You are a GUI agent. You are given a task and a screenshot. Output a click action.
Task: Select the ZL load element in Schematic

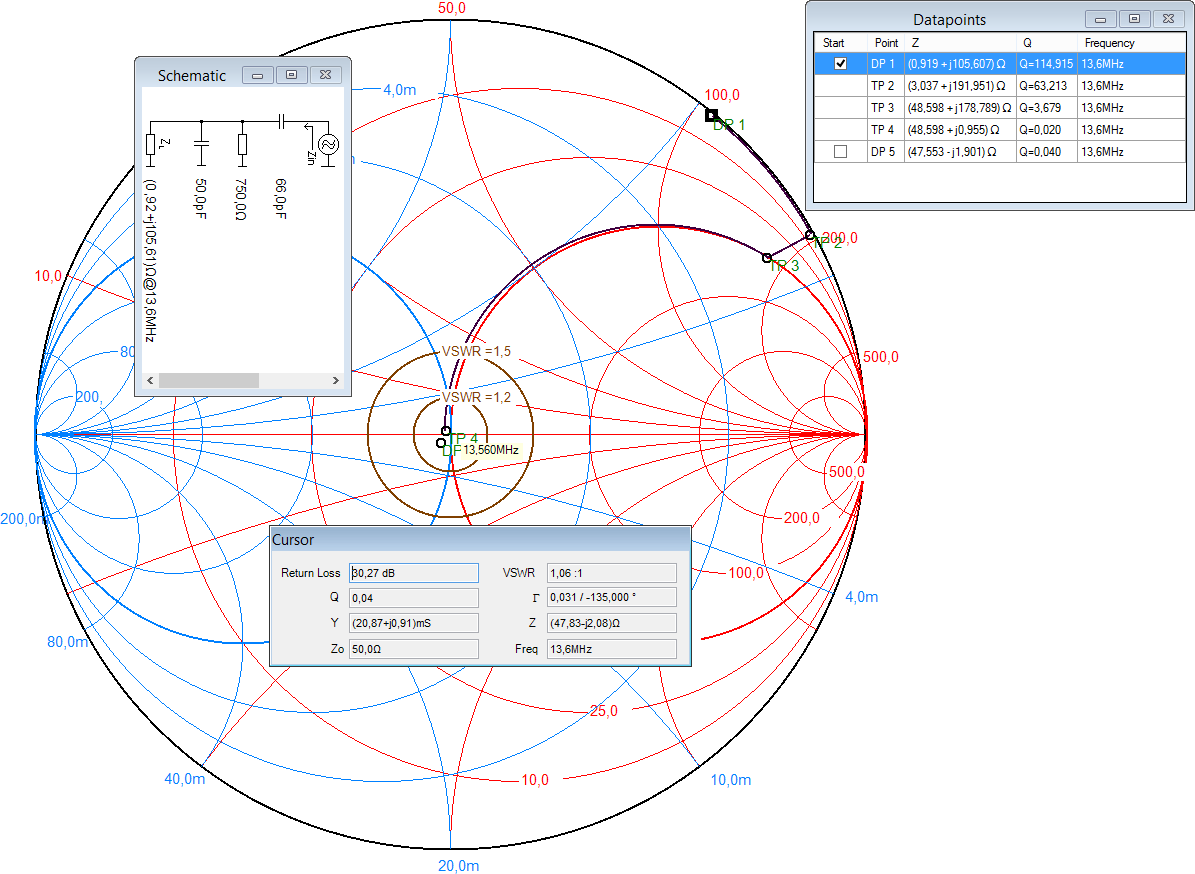(151, 145)
